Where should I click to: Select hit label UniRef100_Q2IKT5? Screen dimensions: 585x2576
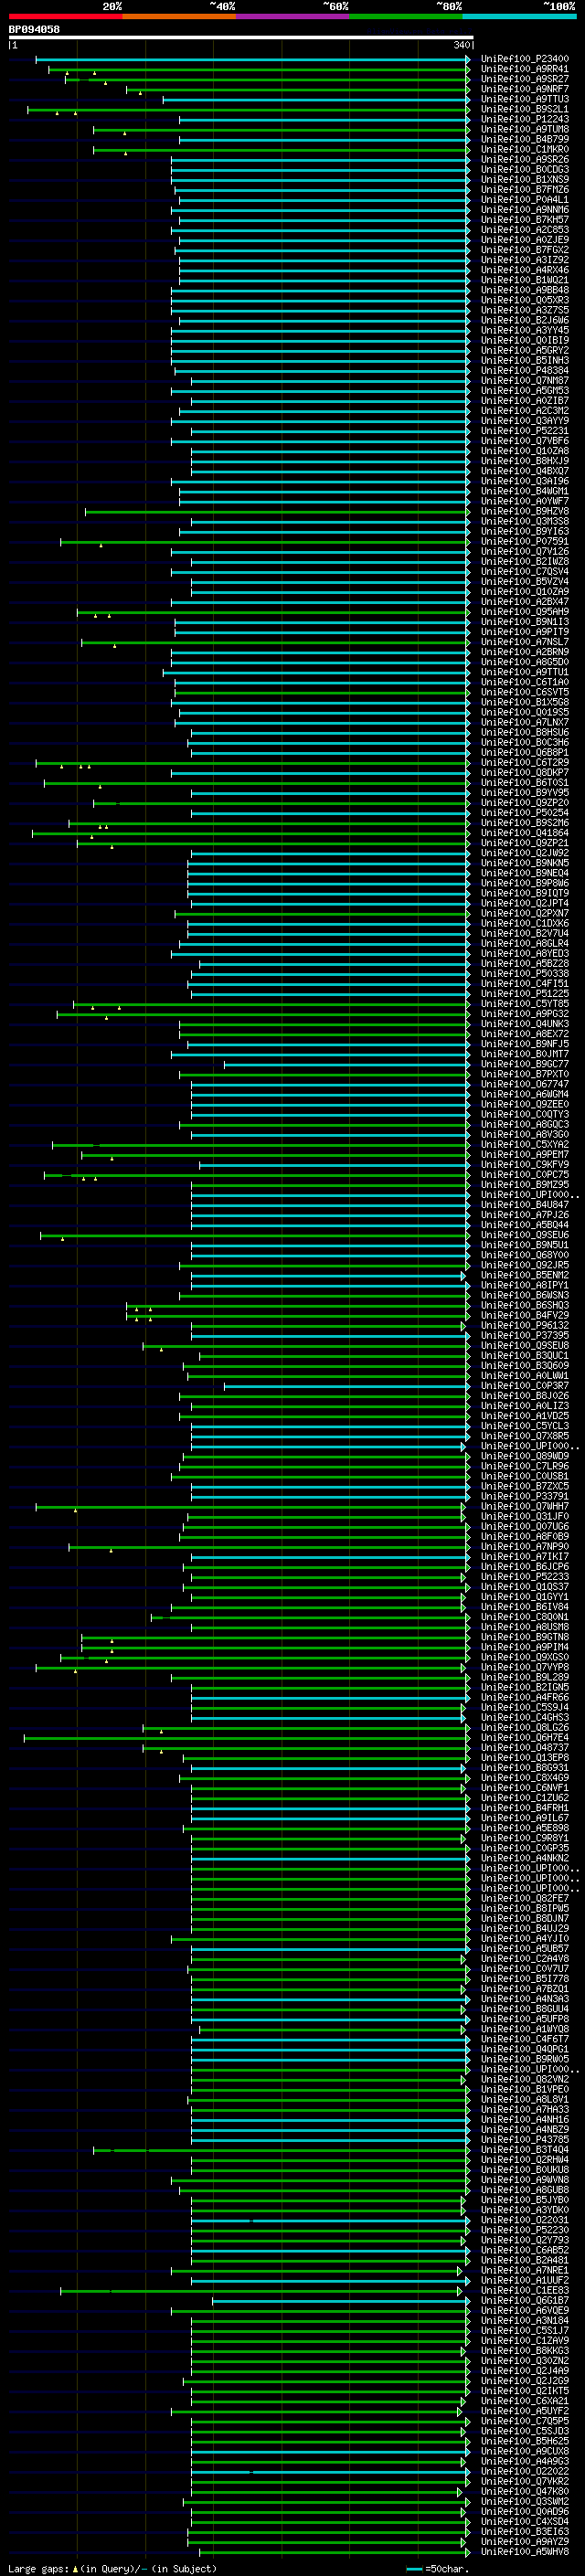point(524,2391)
